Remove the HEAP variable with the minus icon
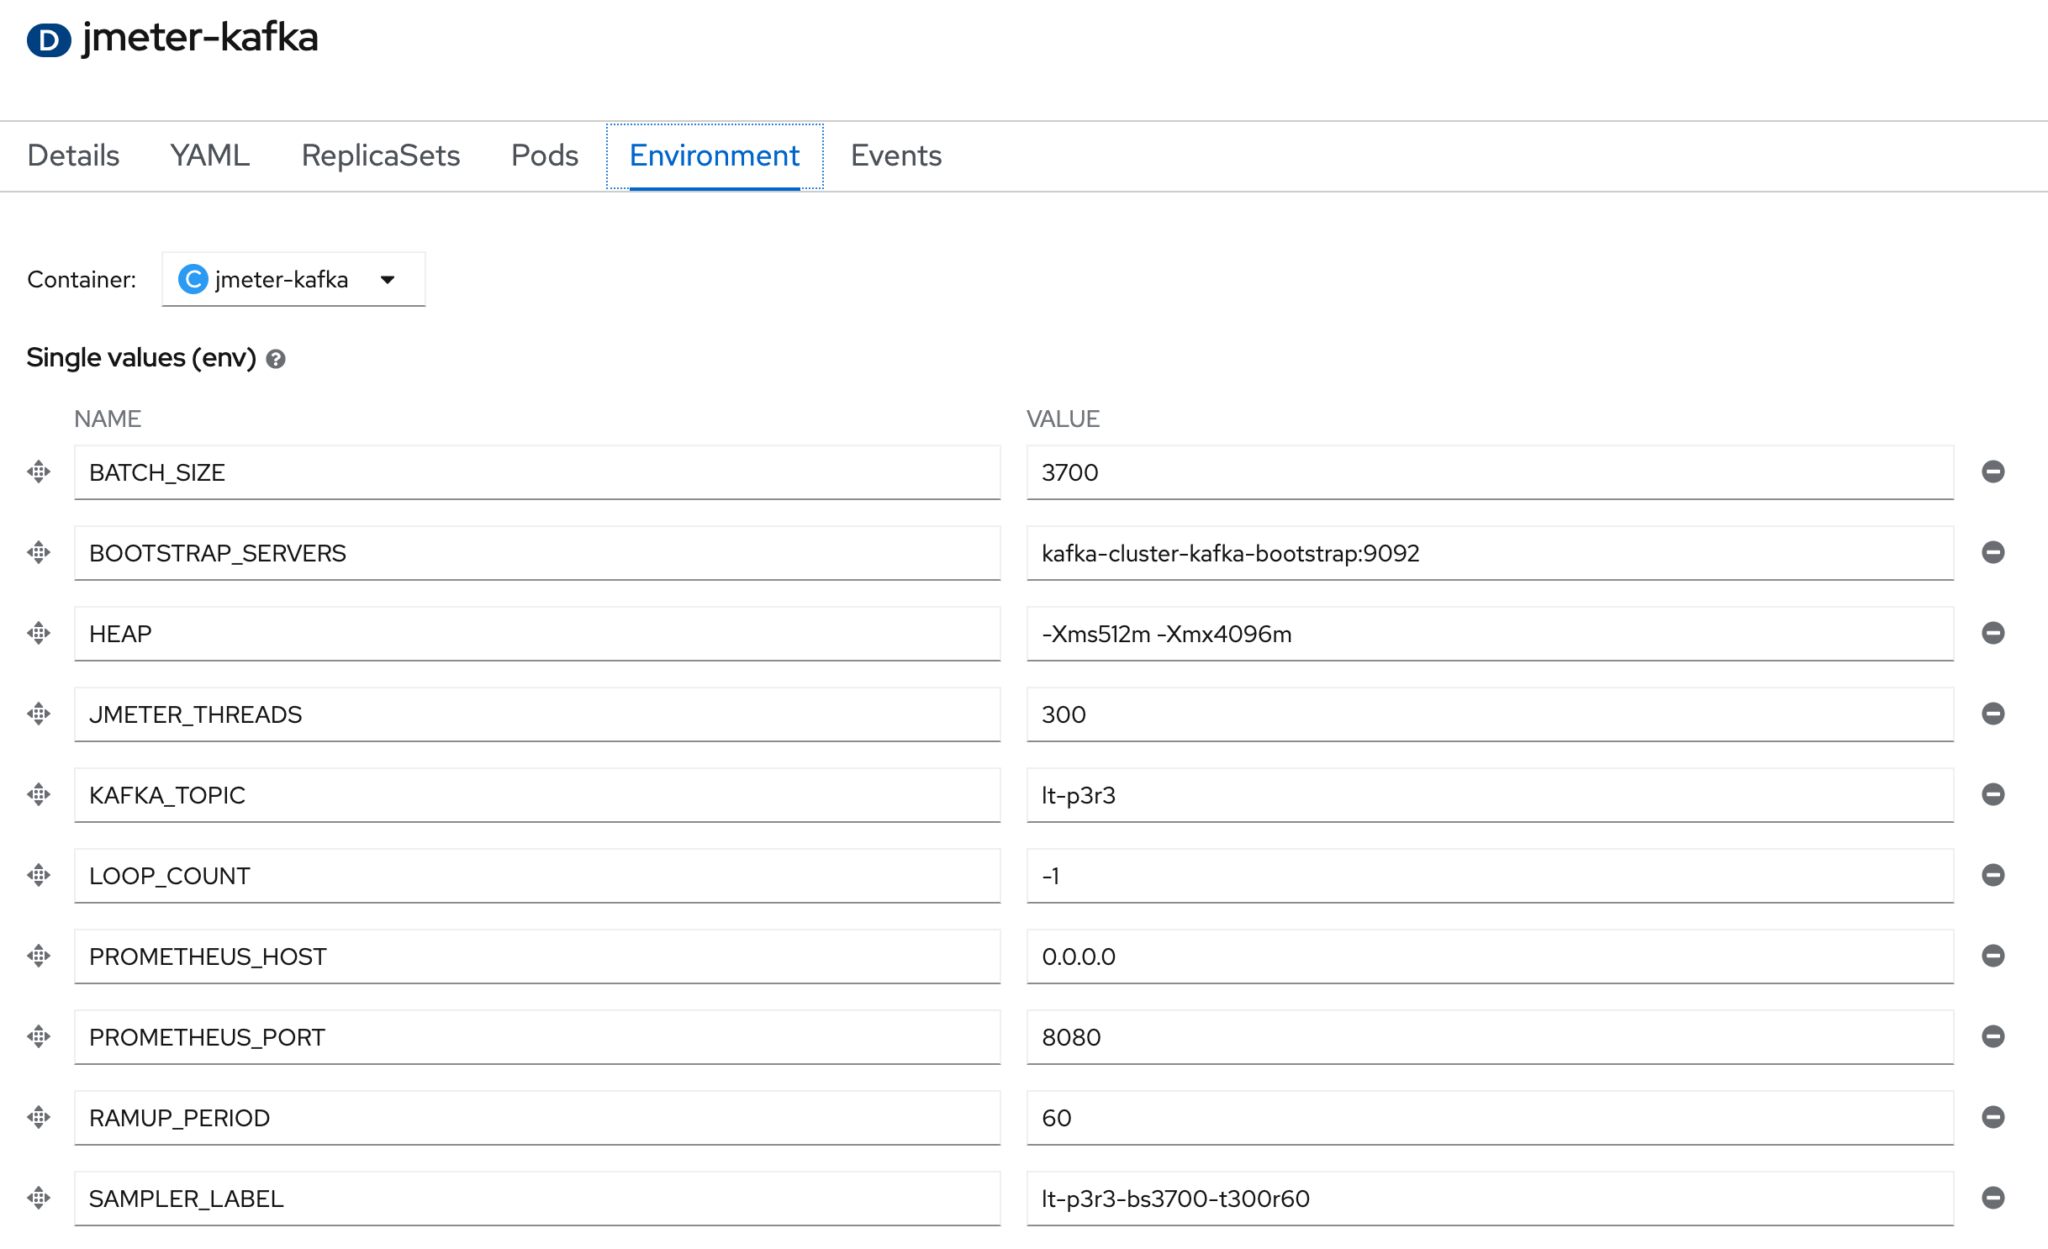This screenshot has width=2048, height=1249. click(1994, 632)
